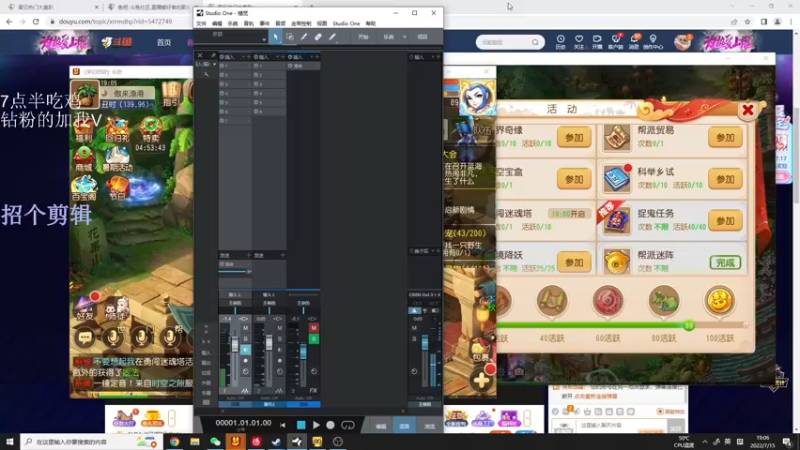Open channel 1 input selector 输入 L
800x450 pixels.
pyautogui.click(x=235, y=295)
